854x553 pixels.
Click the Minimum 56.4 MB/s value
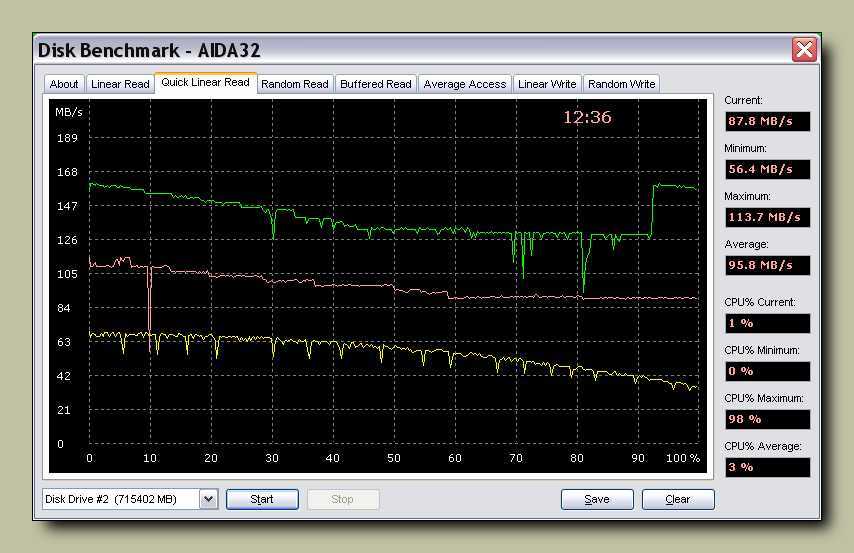click(767, 169)
